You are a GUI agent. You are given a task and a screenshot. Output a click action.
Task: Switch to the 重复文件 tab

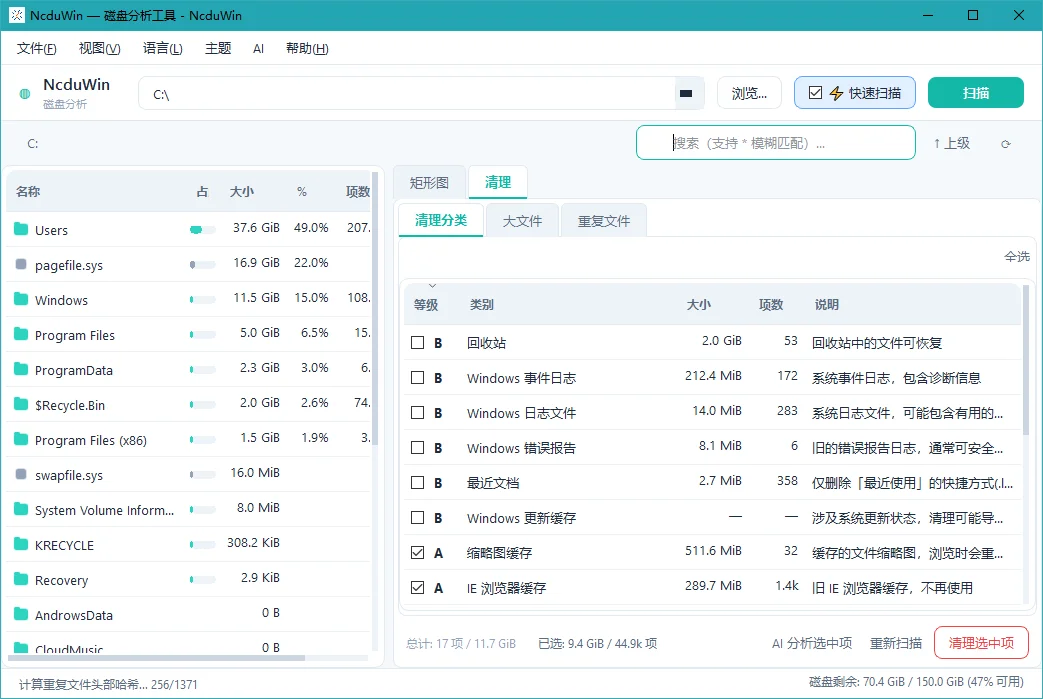(603, 221)
